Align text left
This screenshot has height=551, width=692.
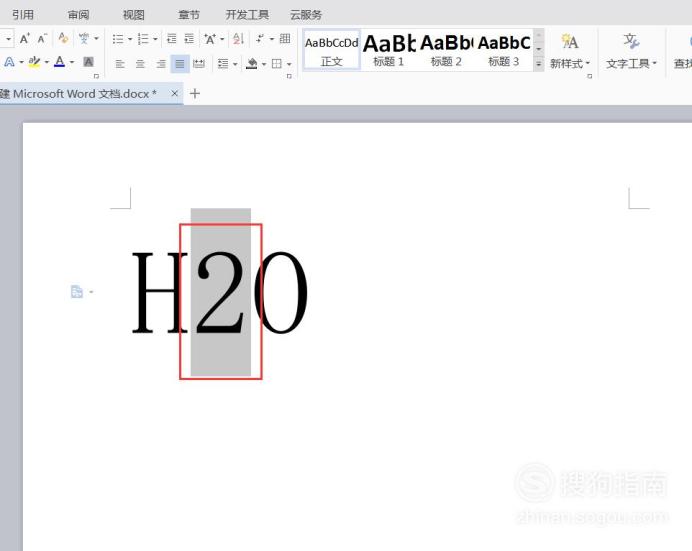click(120, 64)
